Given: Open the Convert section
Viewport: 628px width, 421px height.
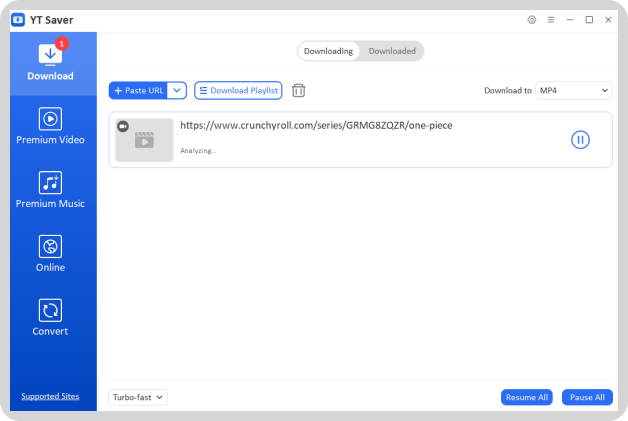Looking at the screenshot, I should coord(50,317).
